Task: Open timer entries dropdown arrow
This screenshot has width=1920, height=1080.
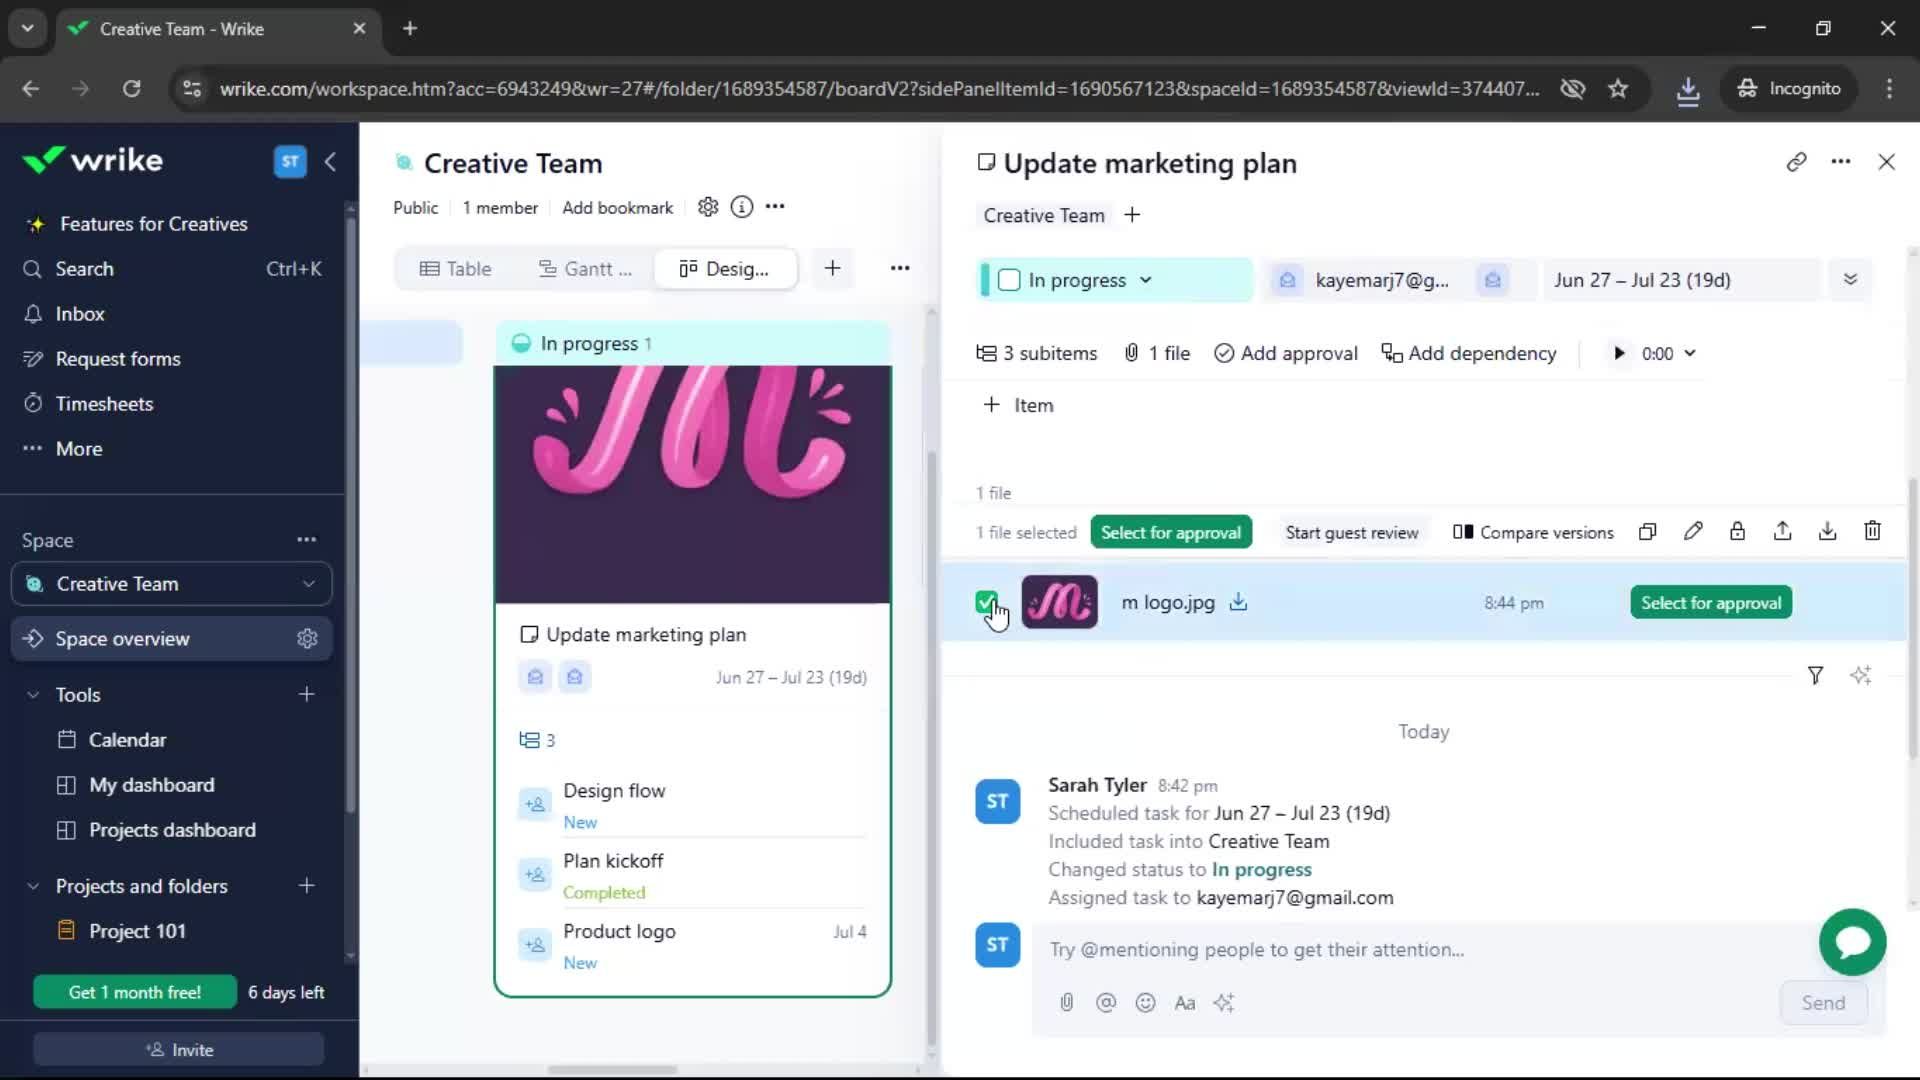Action: tap(1690, 353)
